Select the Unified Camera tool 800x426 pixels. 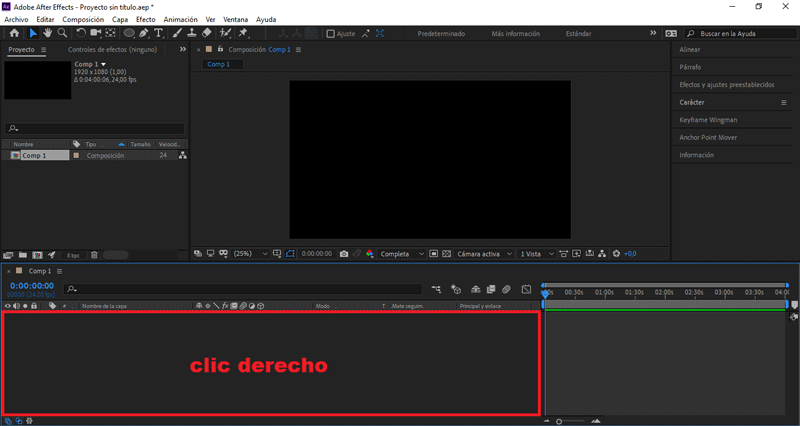(x=95, y=33)
